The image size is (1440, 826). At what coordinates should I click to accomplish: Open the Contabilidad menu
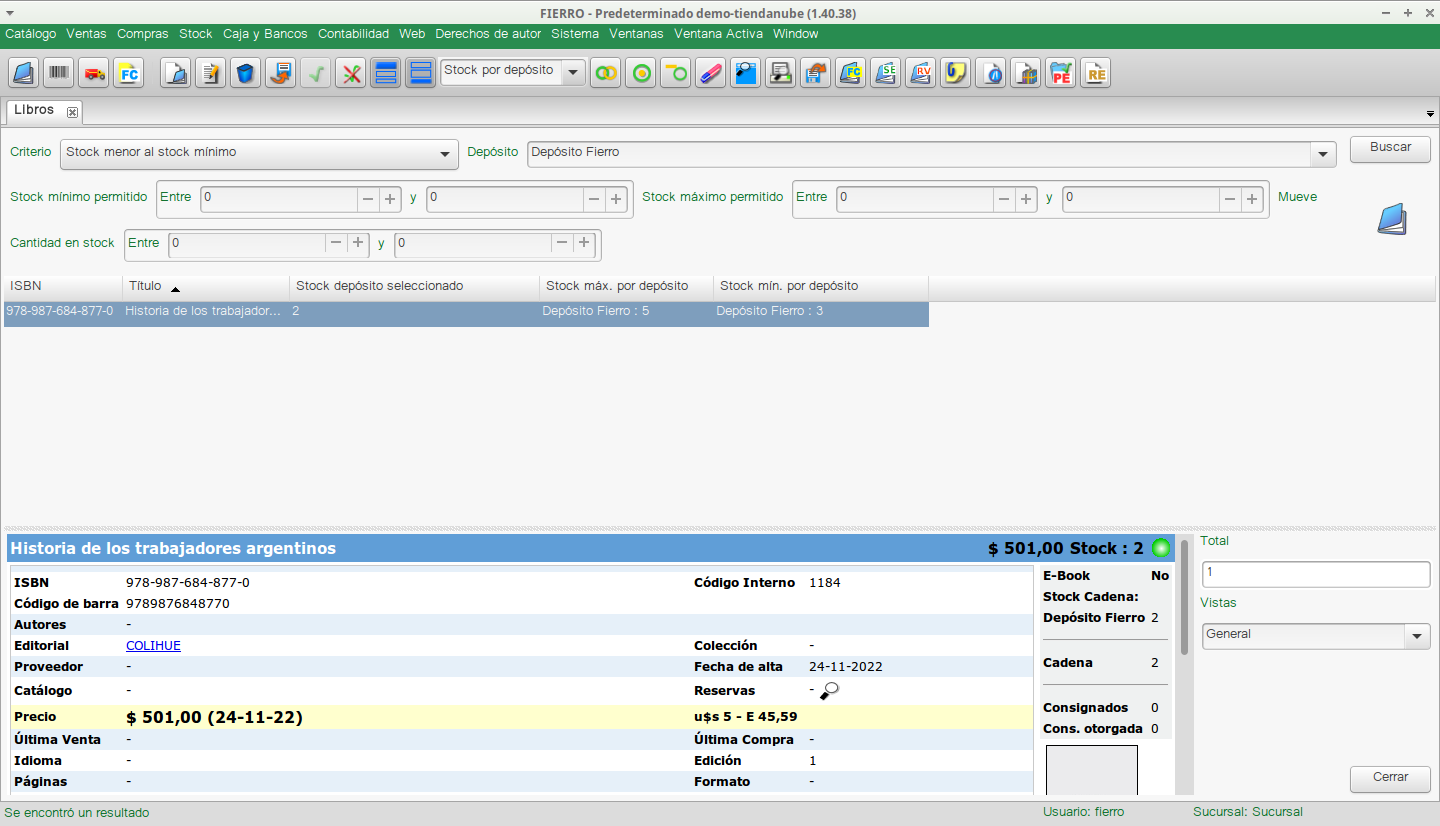tap(353, 34)
